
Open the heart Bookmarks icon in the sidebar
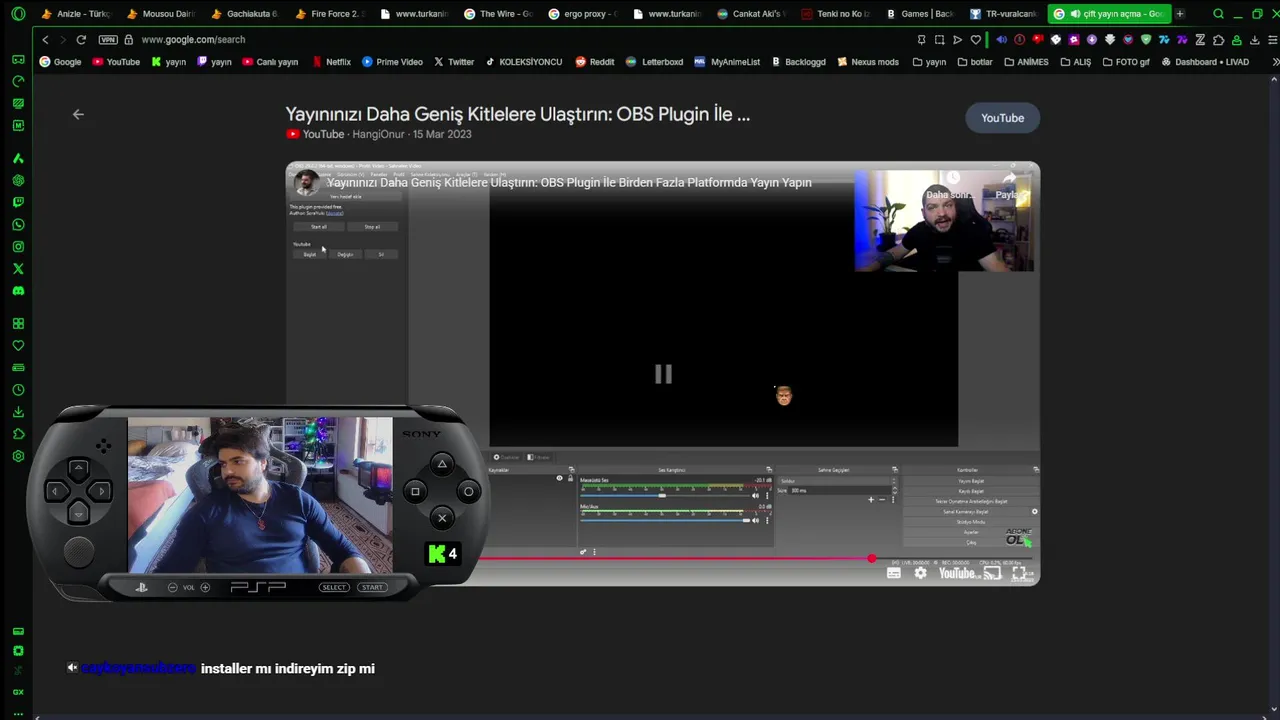coord(18,346)
